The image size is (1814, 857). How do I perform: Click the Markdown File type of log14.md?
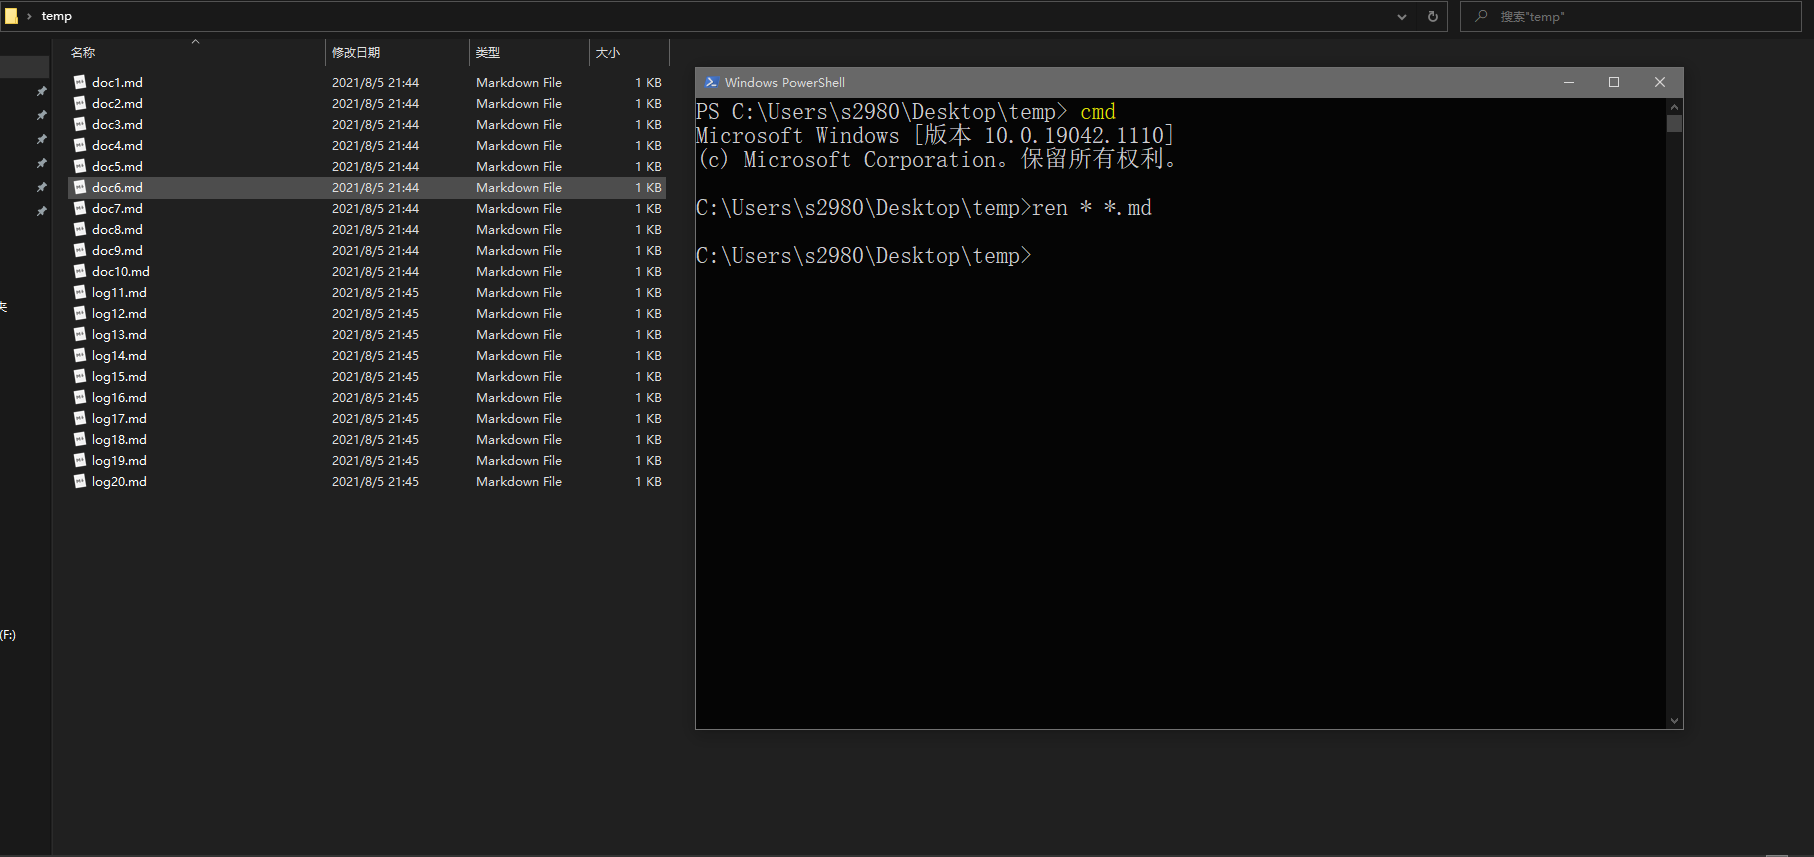point(519,355)
